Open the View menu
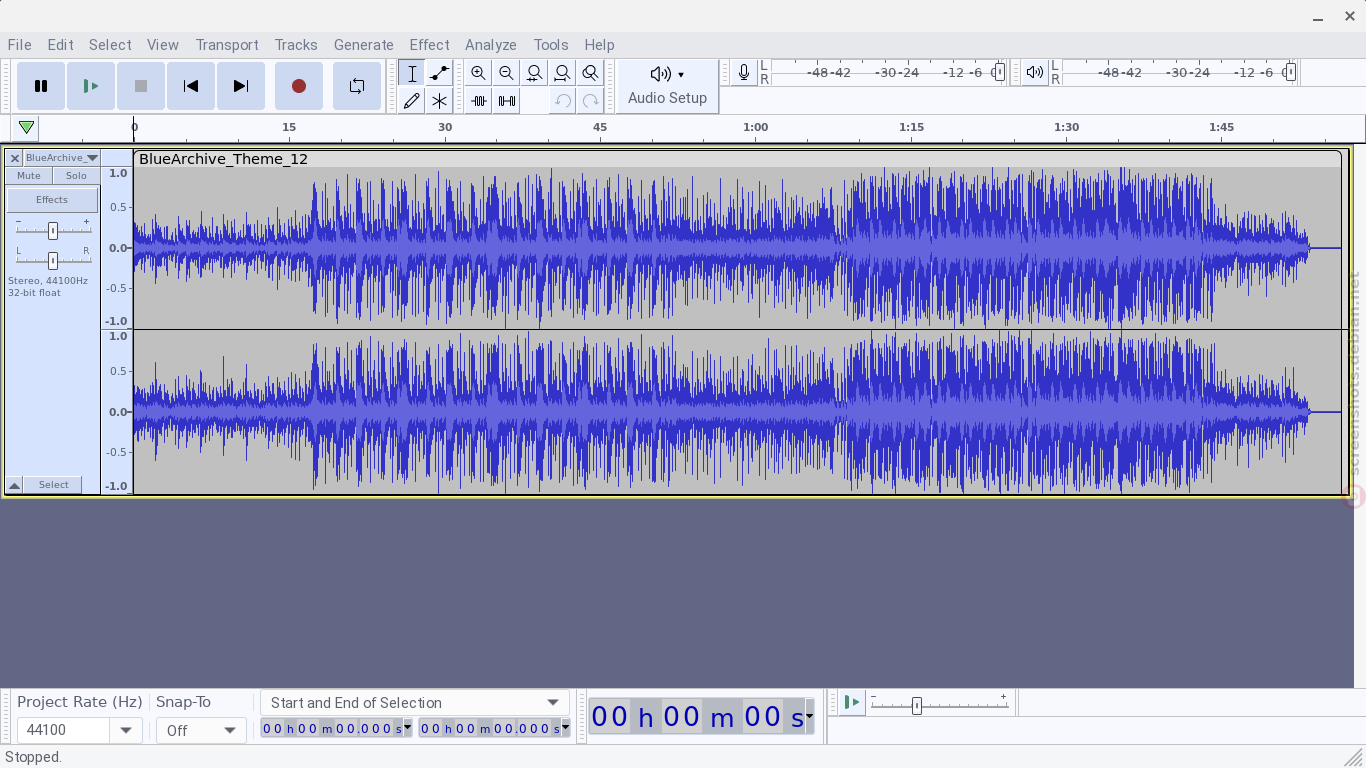 tap(163, 45)
